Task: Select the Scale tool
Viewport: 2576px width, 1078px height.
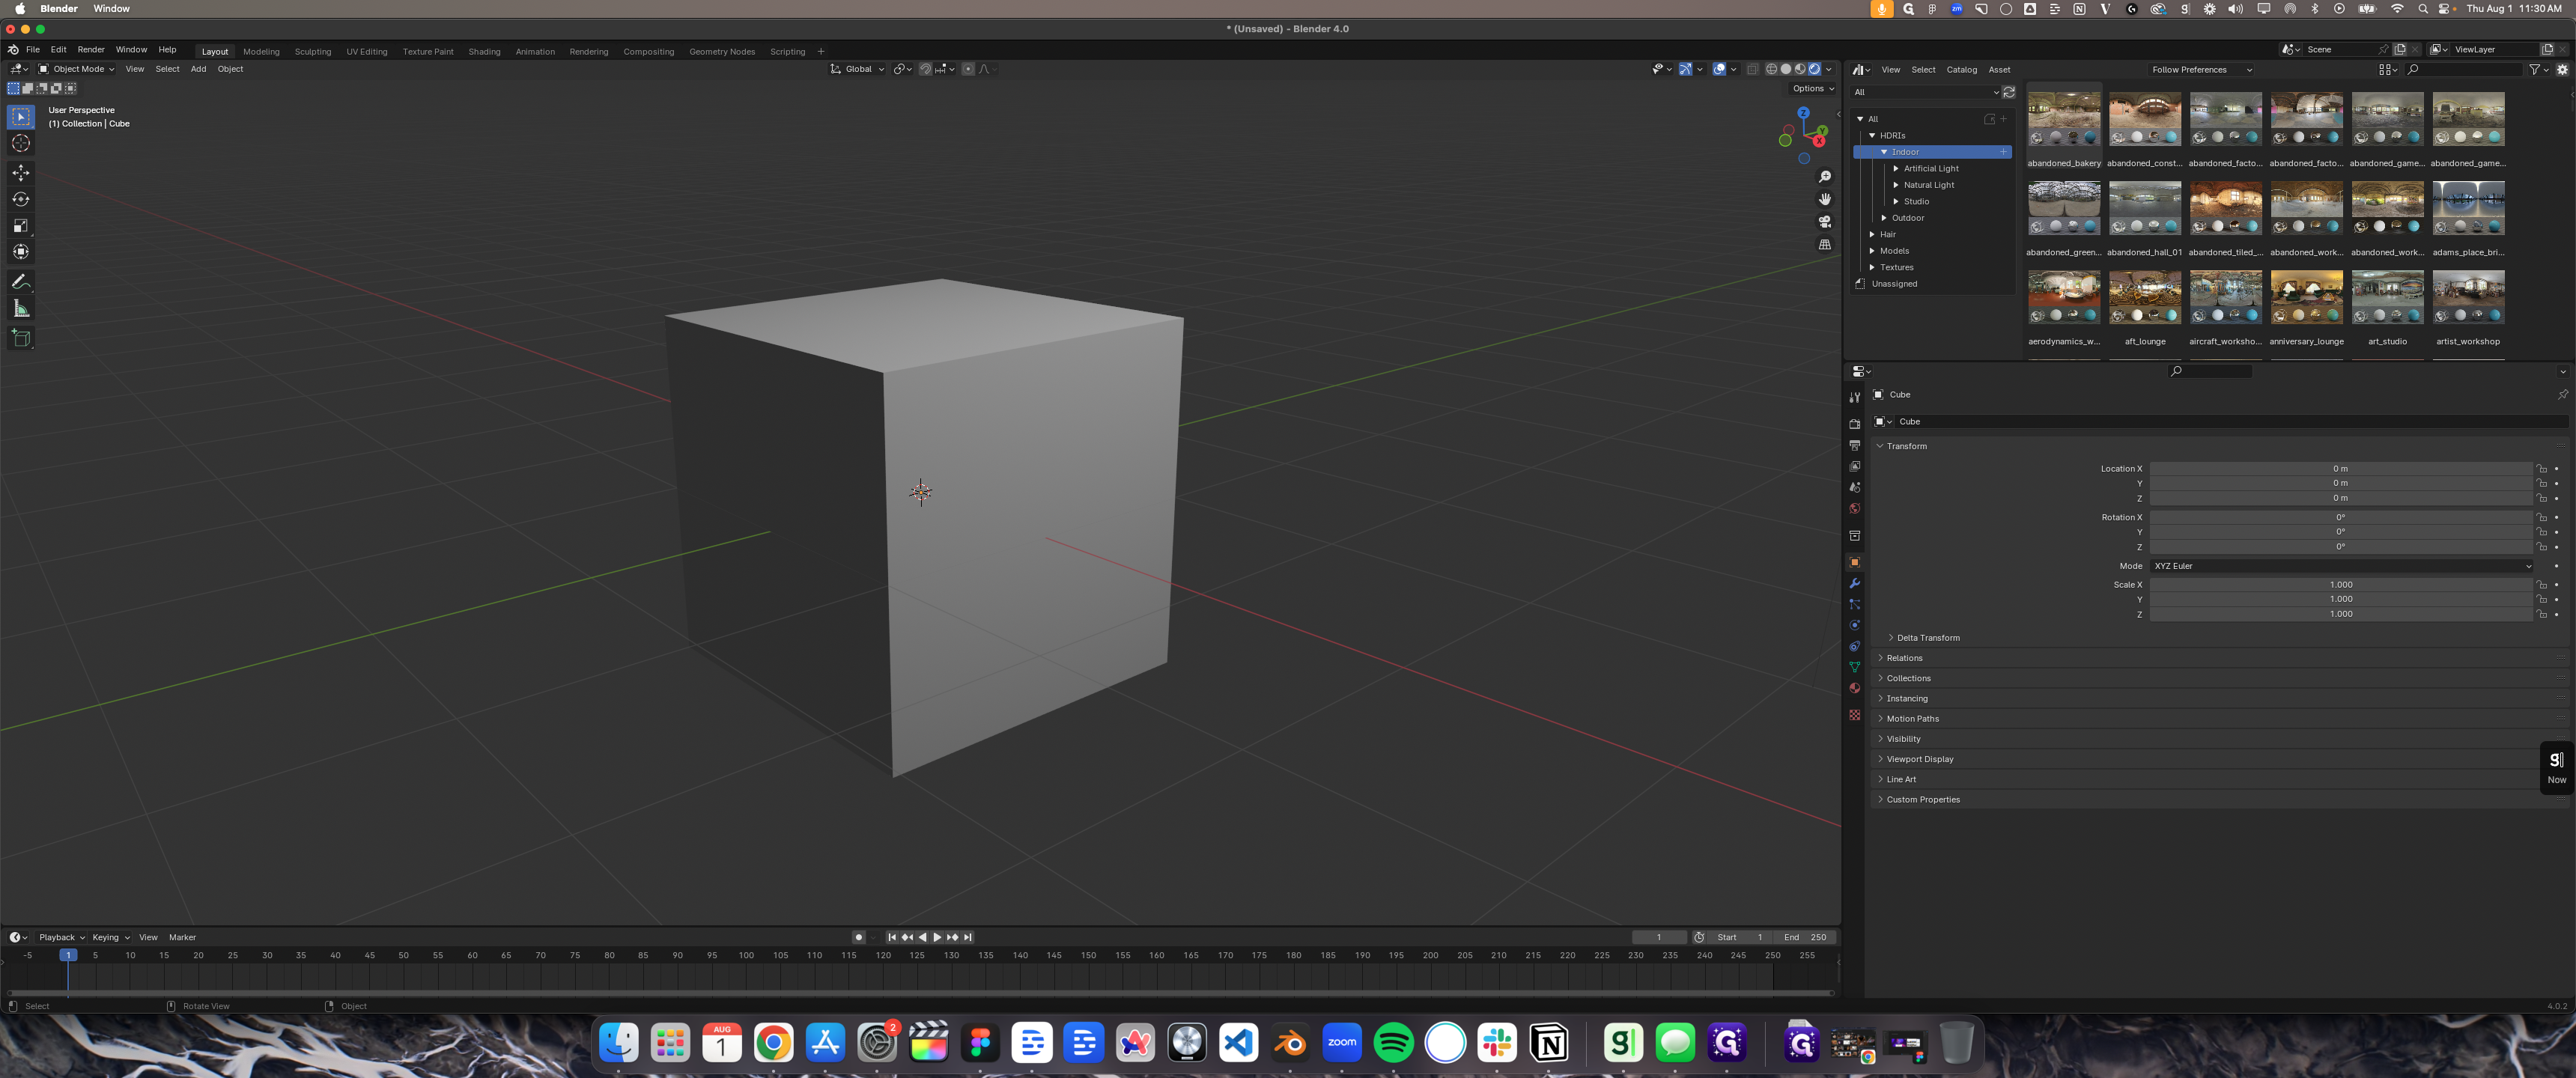Action: point(20,225)
